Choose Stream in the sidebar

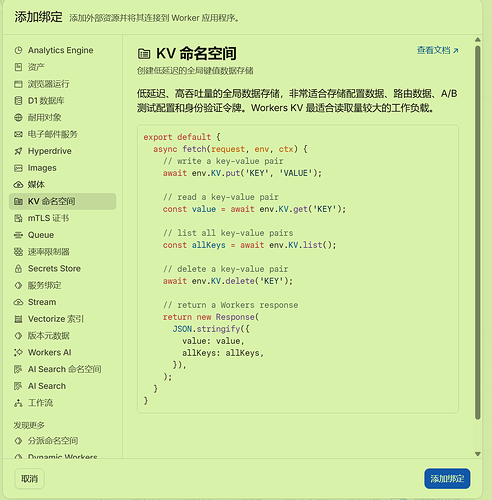[x=63, y=302]
